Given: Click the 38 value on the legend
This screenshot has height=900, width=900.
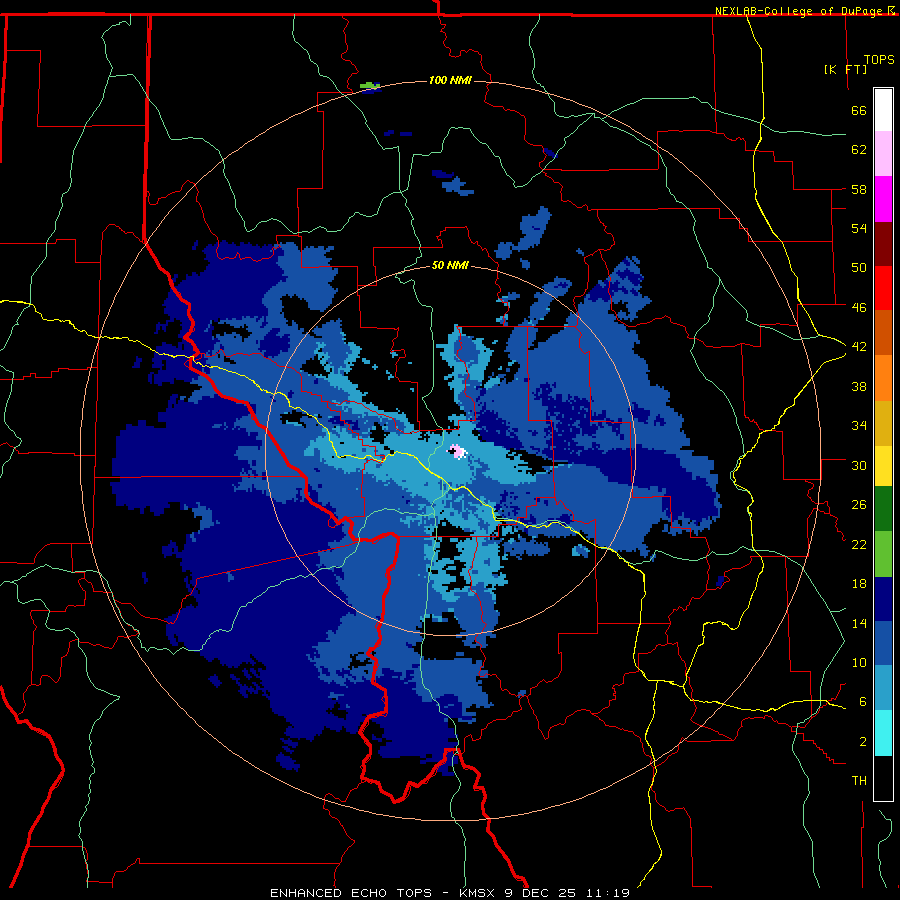Looking at the screenshot, I should [859, 386].
